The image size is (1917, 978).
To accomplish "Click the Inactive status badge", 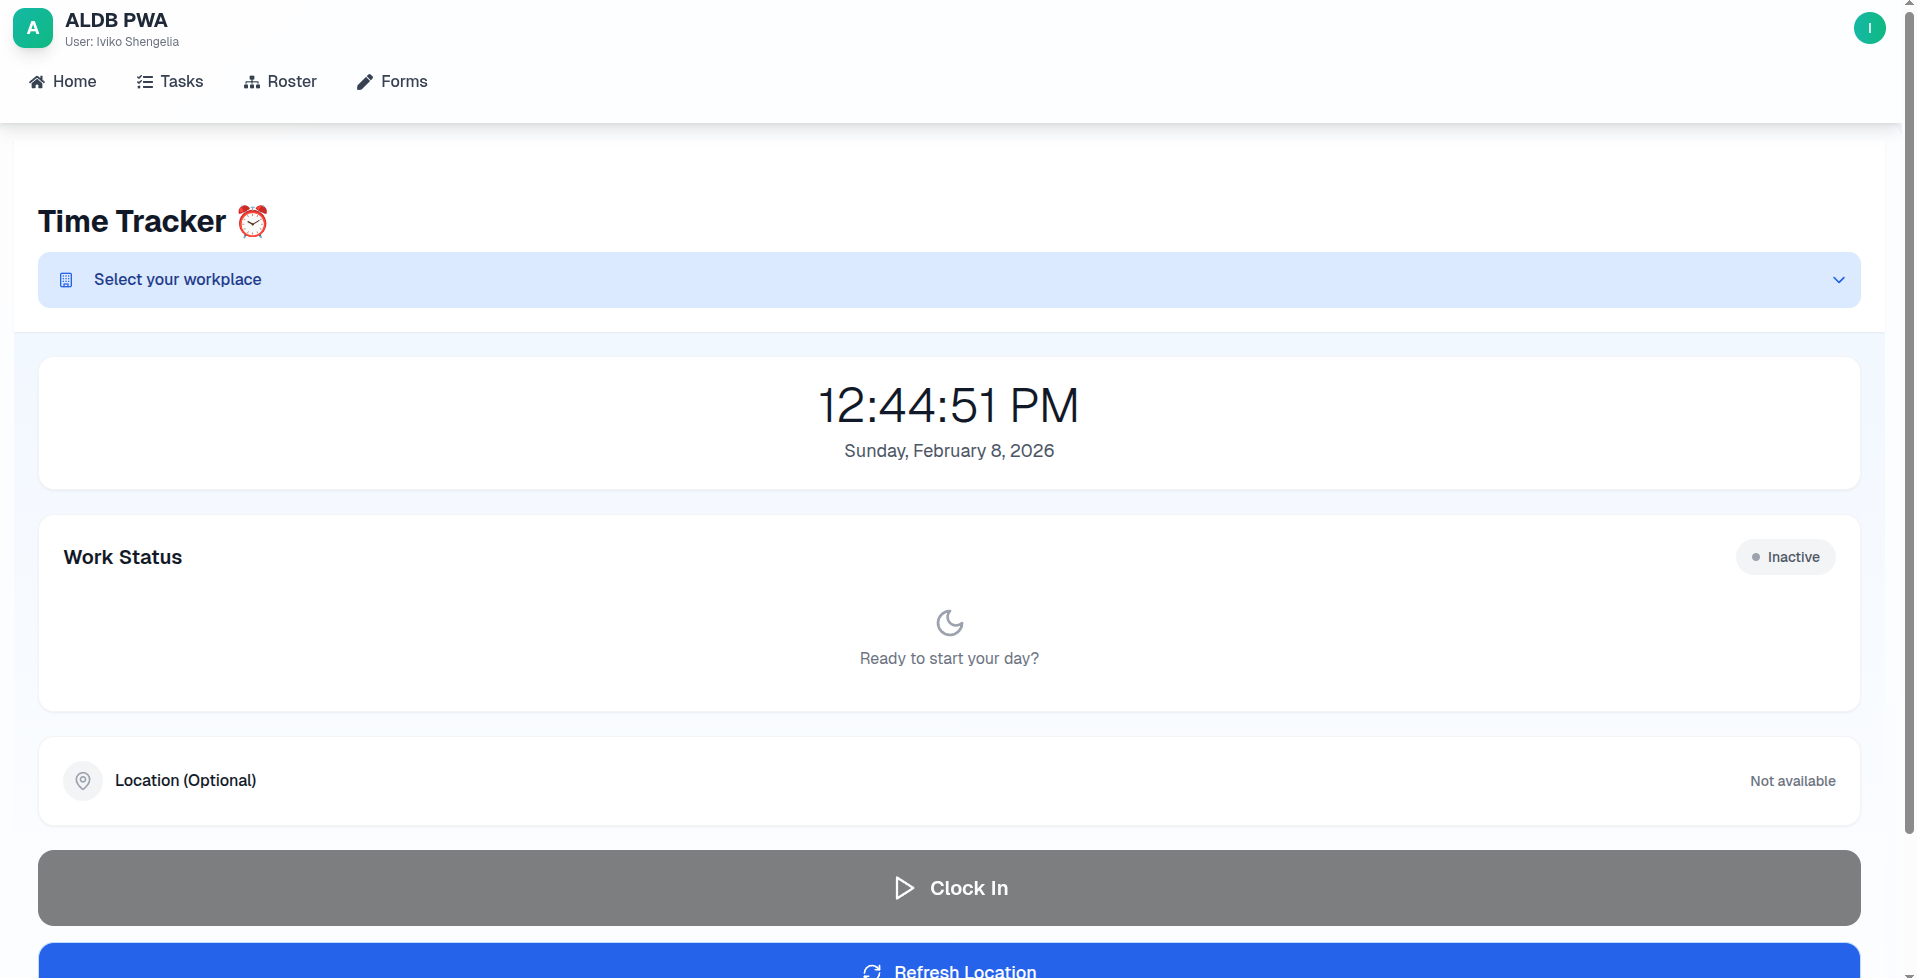I will [1785, 557].
